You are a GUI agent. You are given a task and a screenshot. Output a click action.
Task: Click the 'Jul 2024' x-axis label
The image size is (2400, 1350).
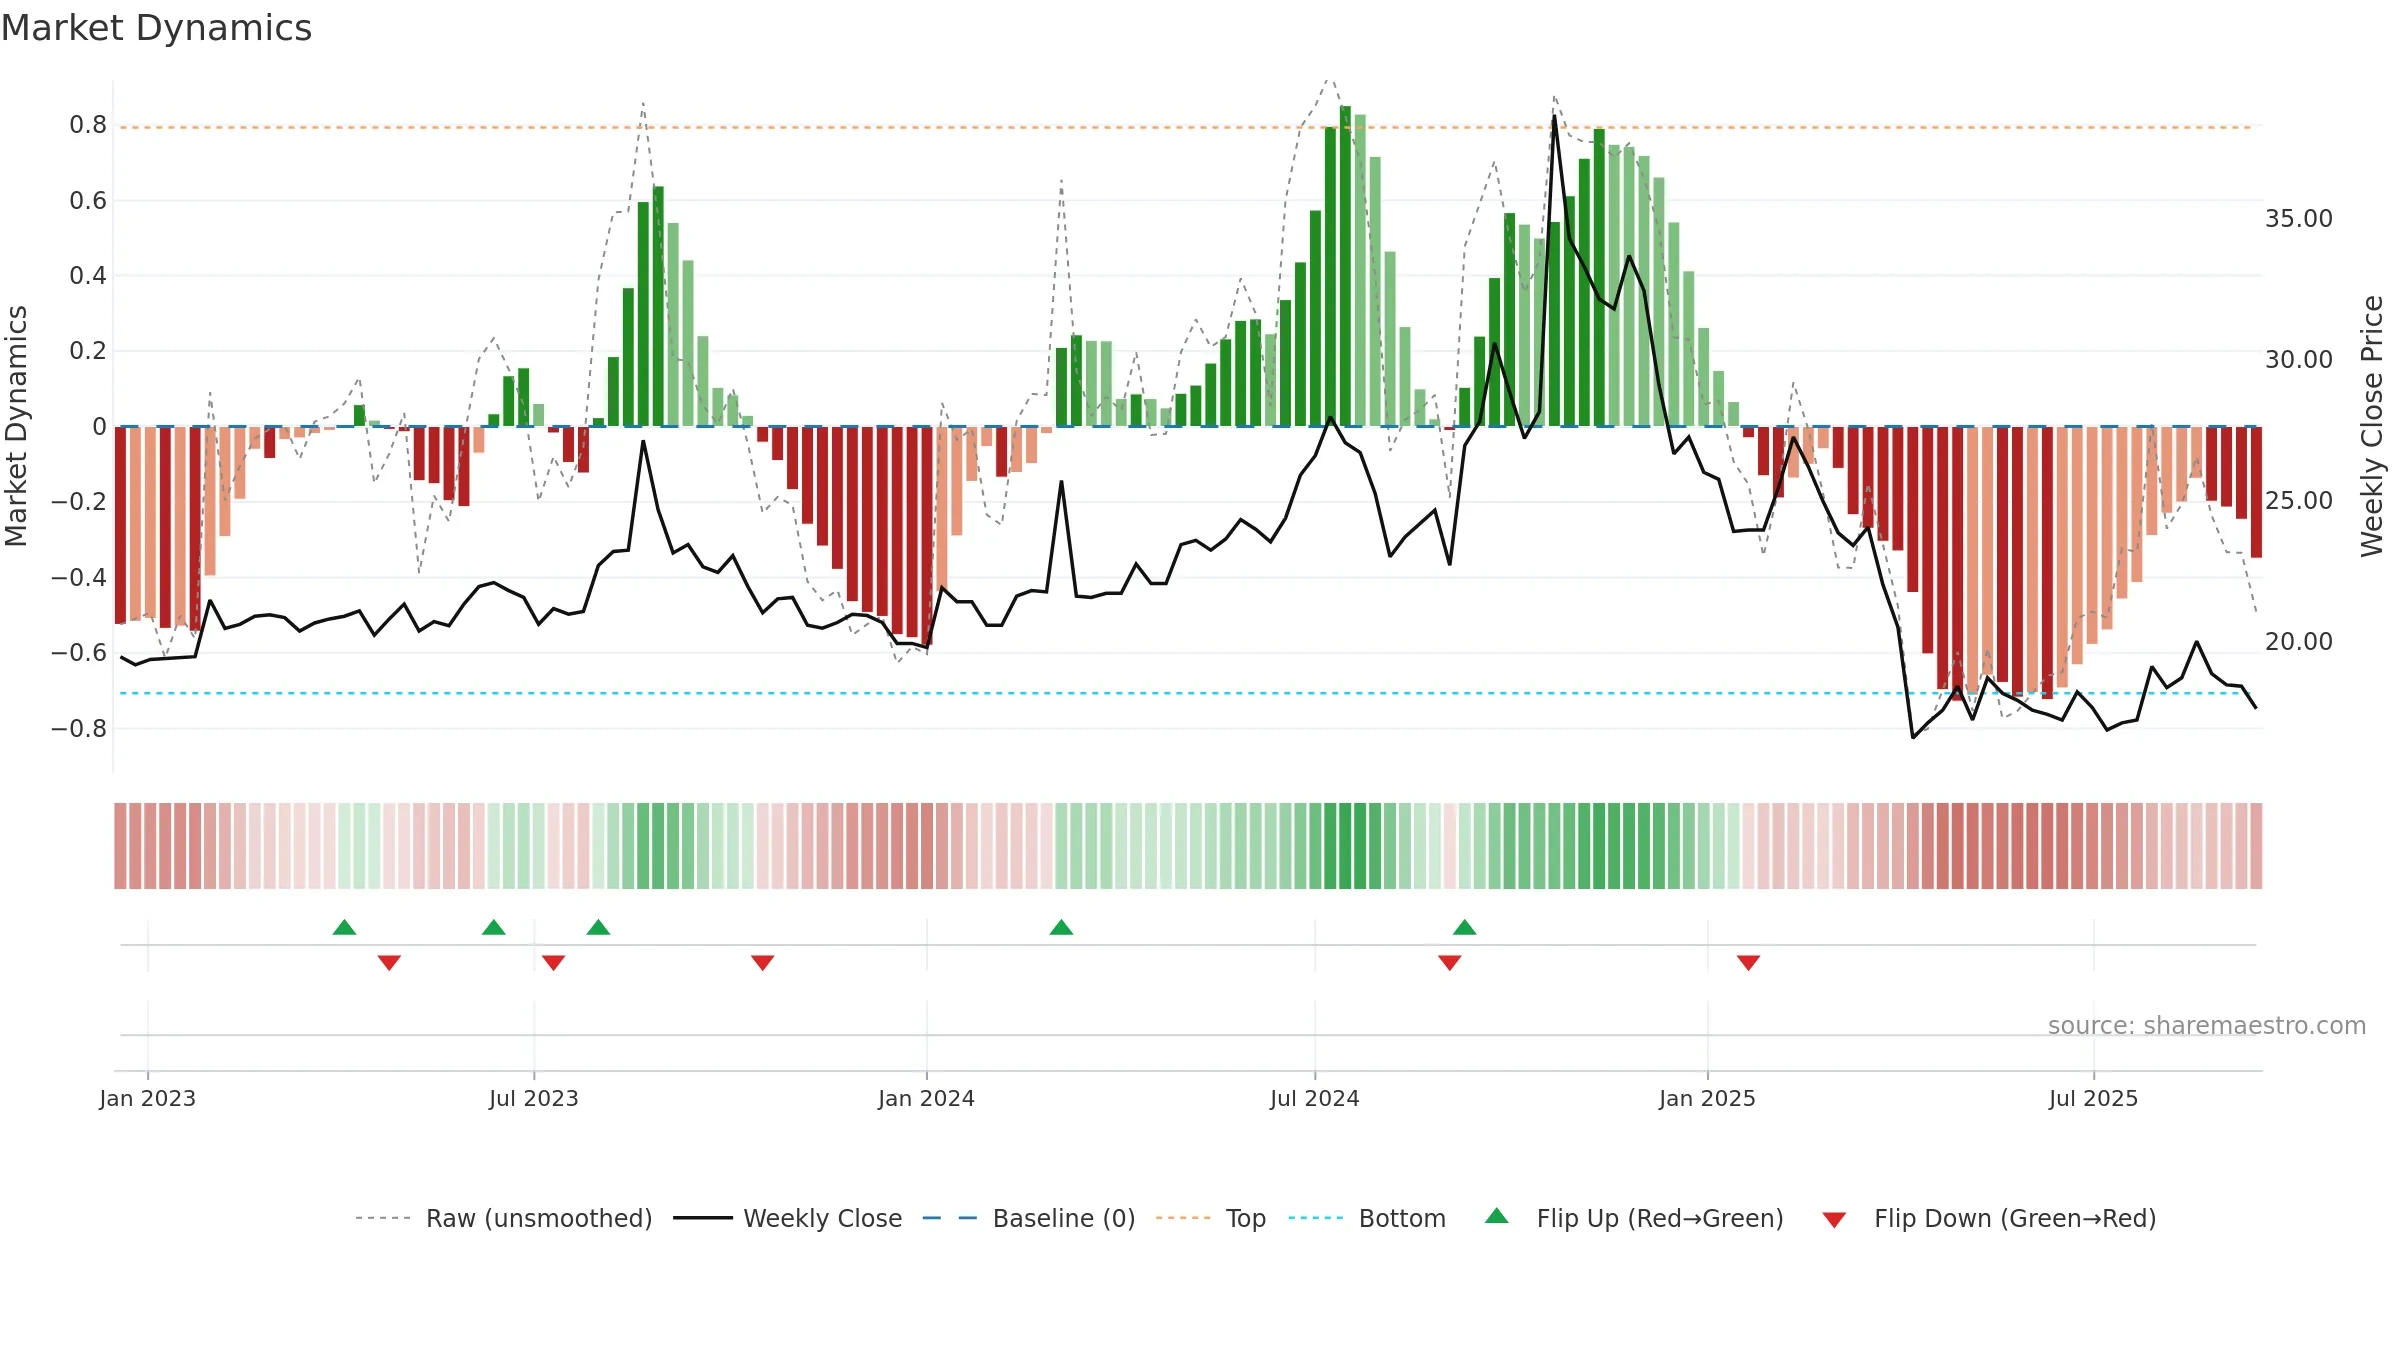[x=1315, y=1098]
